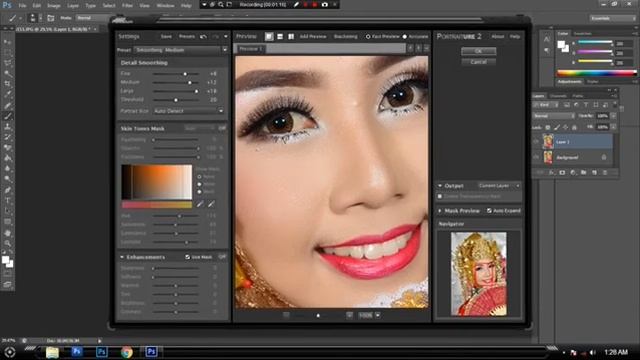Adjust Threshold slider handle

point(176,100)
